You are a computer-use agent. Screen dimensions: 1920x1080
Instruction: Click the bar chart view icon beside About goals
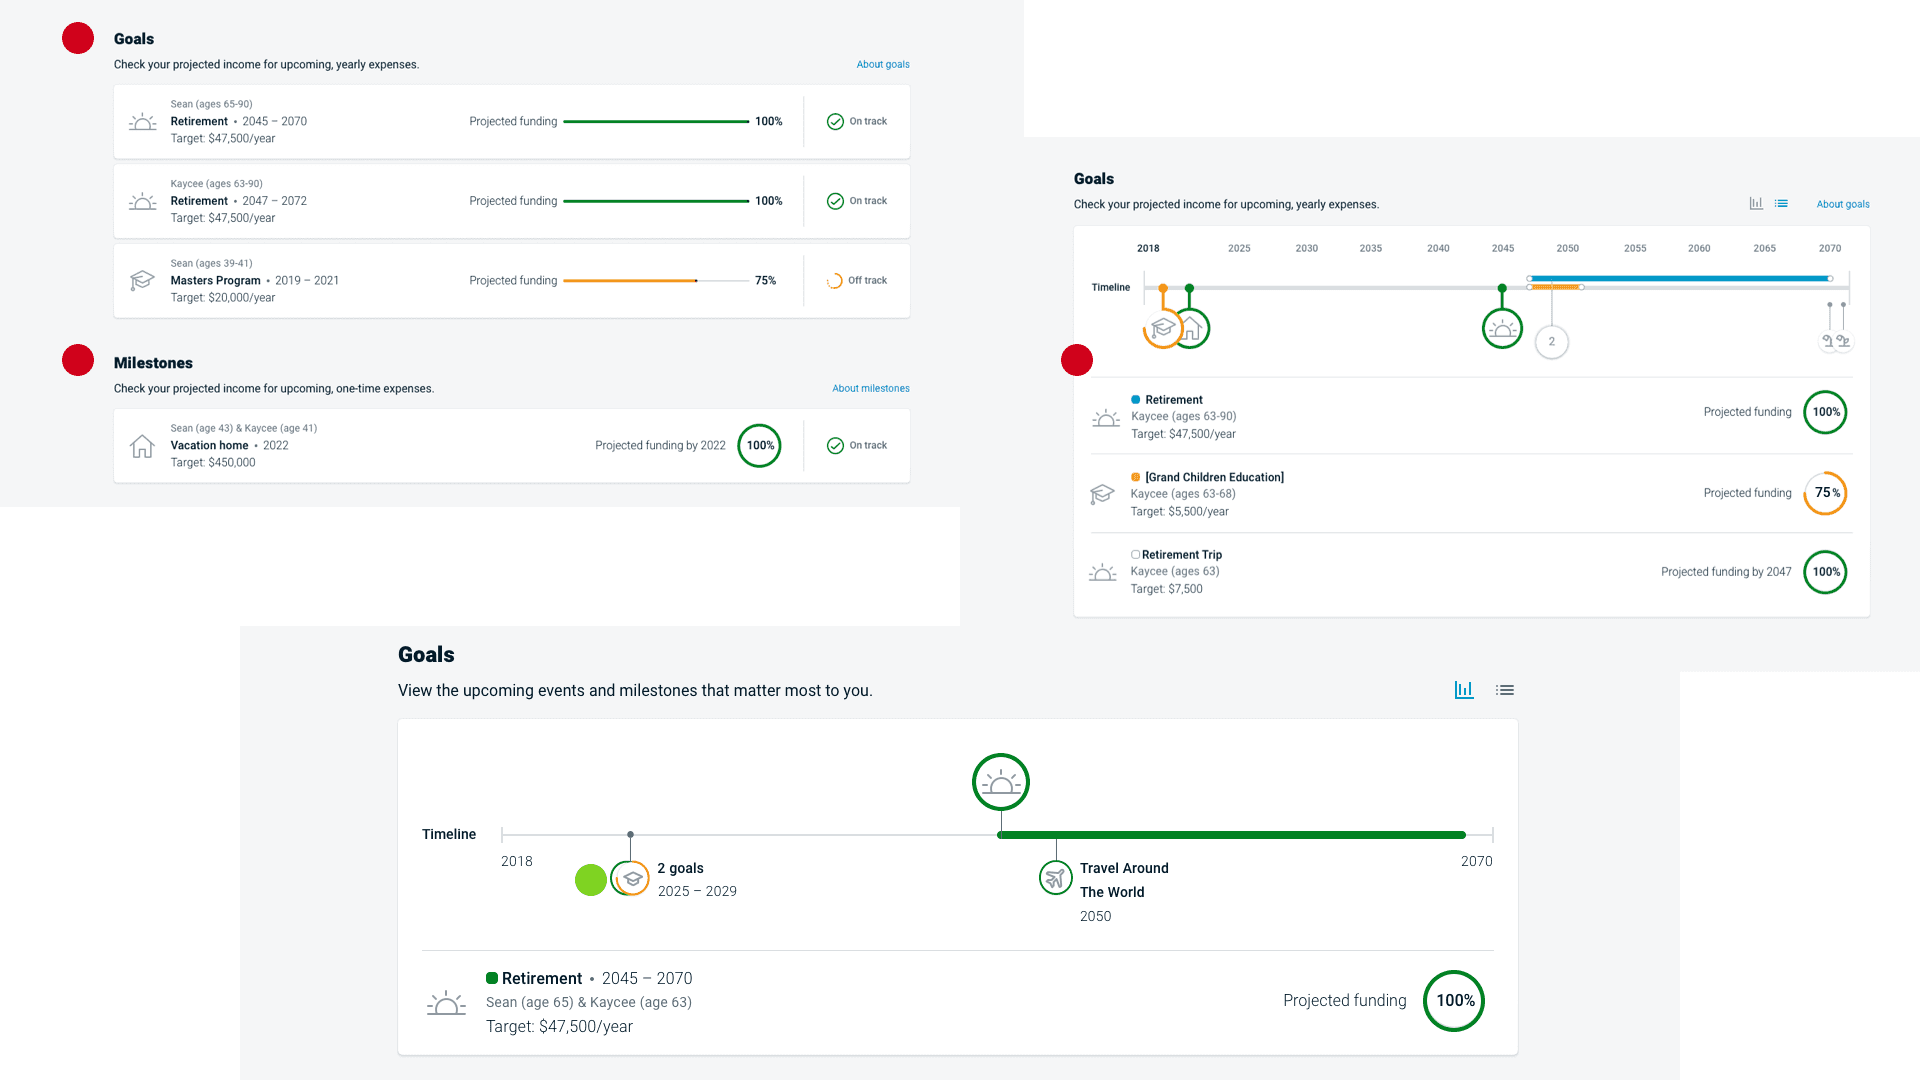coord(1756,203)
